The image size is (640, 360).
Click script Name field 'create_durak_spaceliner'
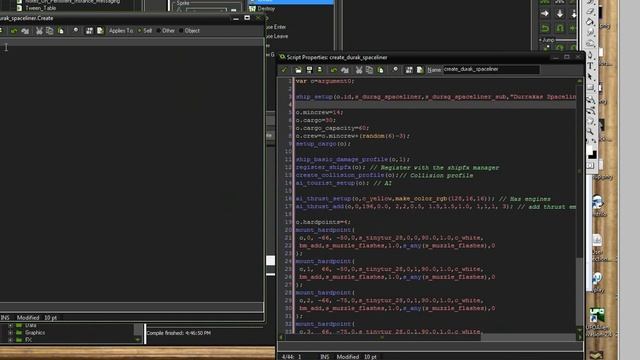click(491, 69)
